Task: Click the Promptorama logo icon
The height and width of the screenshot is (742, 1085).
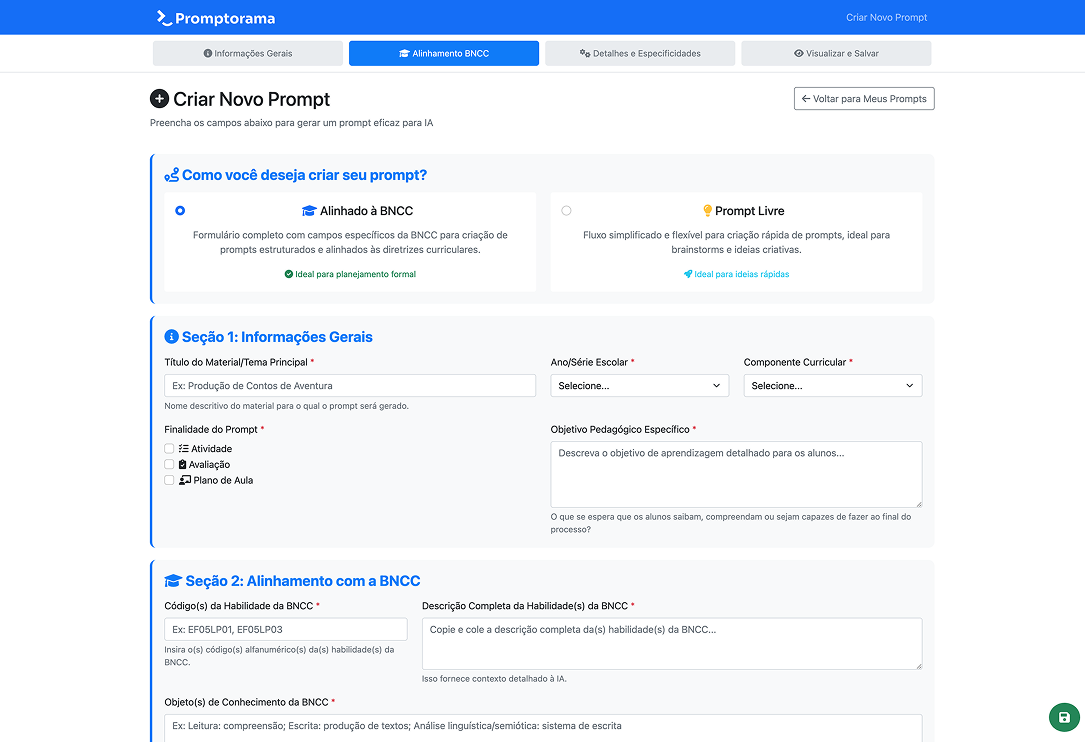Action: [x=164, y=18]
